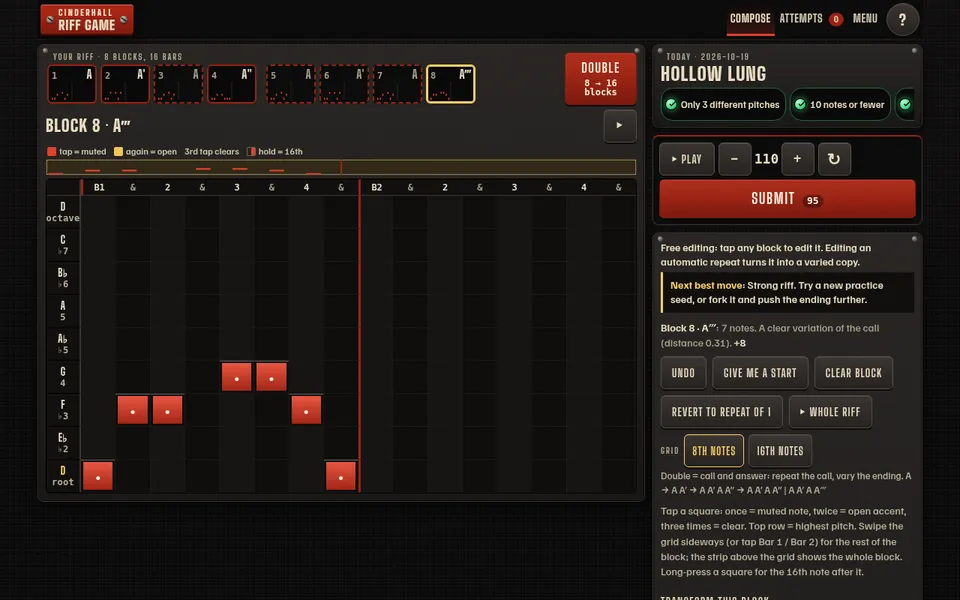Click Give Me A Start button

pos(760,373)
